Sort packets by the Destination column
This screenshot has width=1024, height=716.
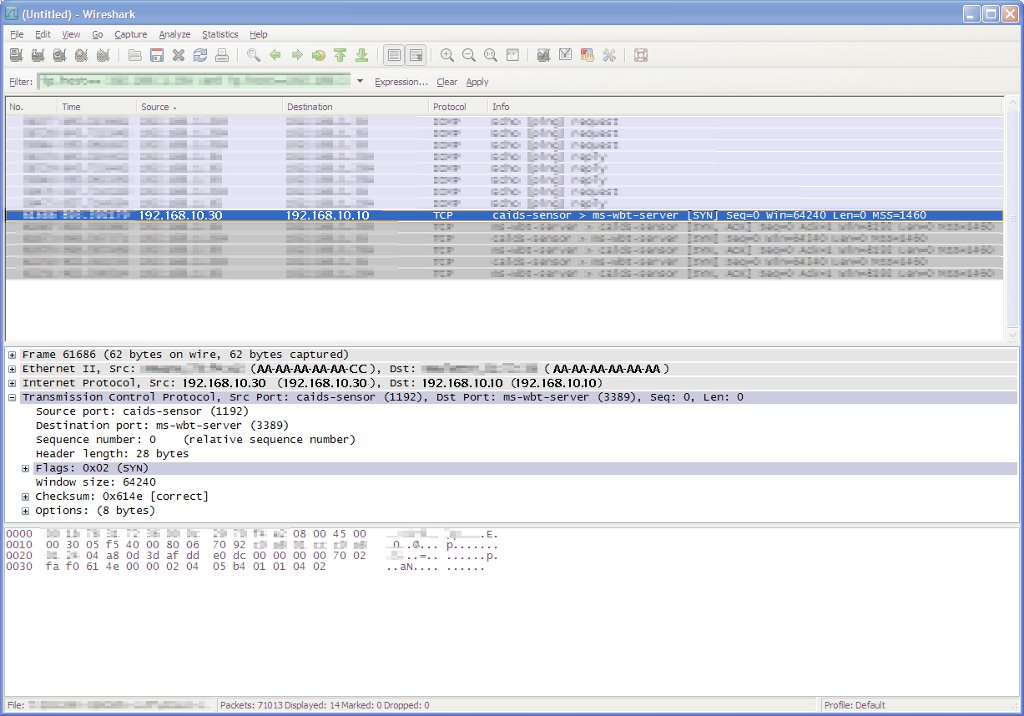coord(356,106)
